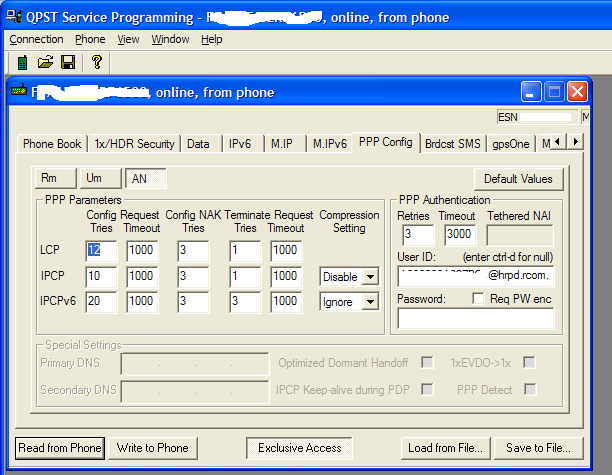The width and height of the screenshot is (612, 475).
Task: Open IPCP compression Disable dropdown
Action: pyautogui.click(x=370, y=277)
